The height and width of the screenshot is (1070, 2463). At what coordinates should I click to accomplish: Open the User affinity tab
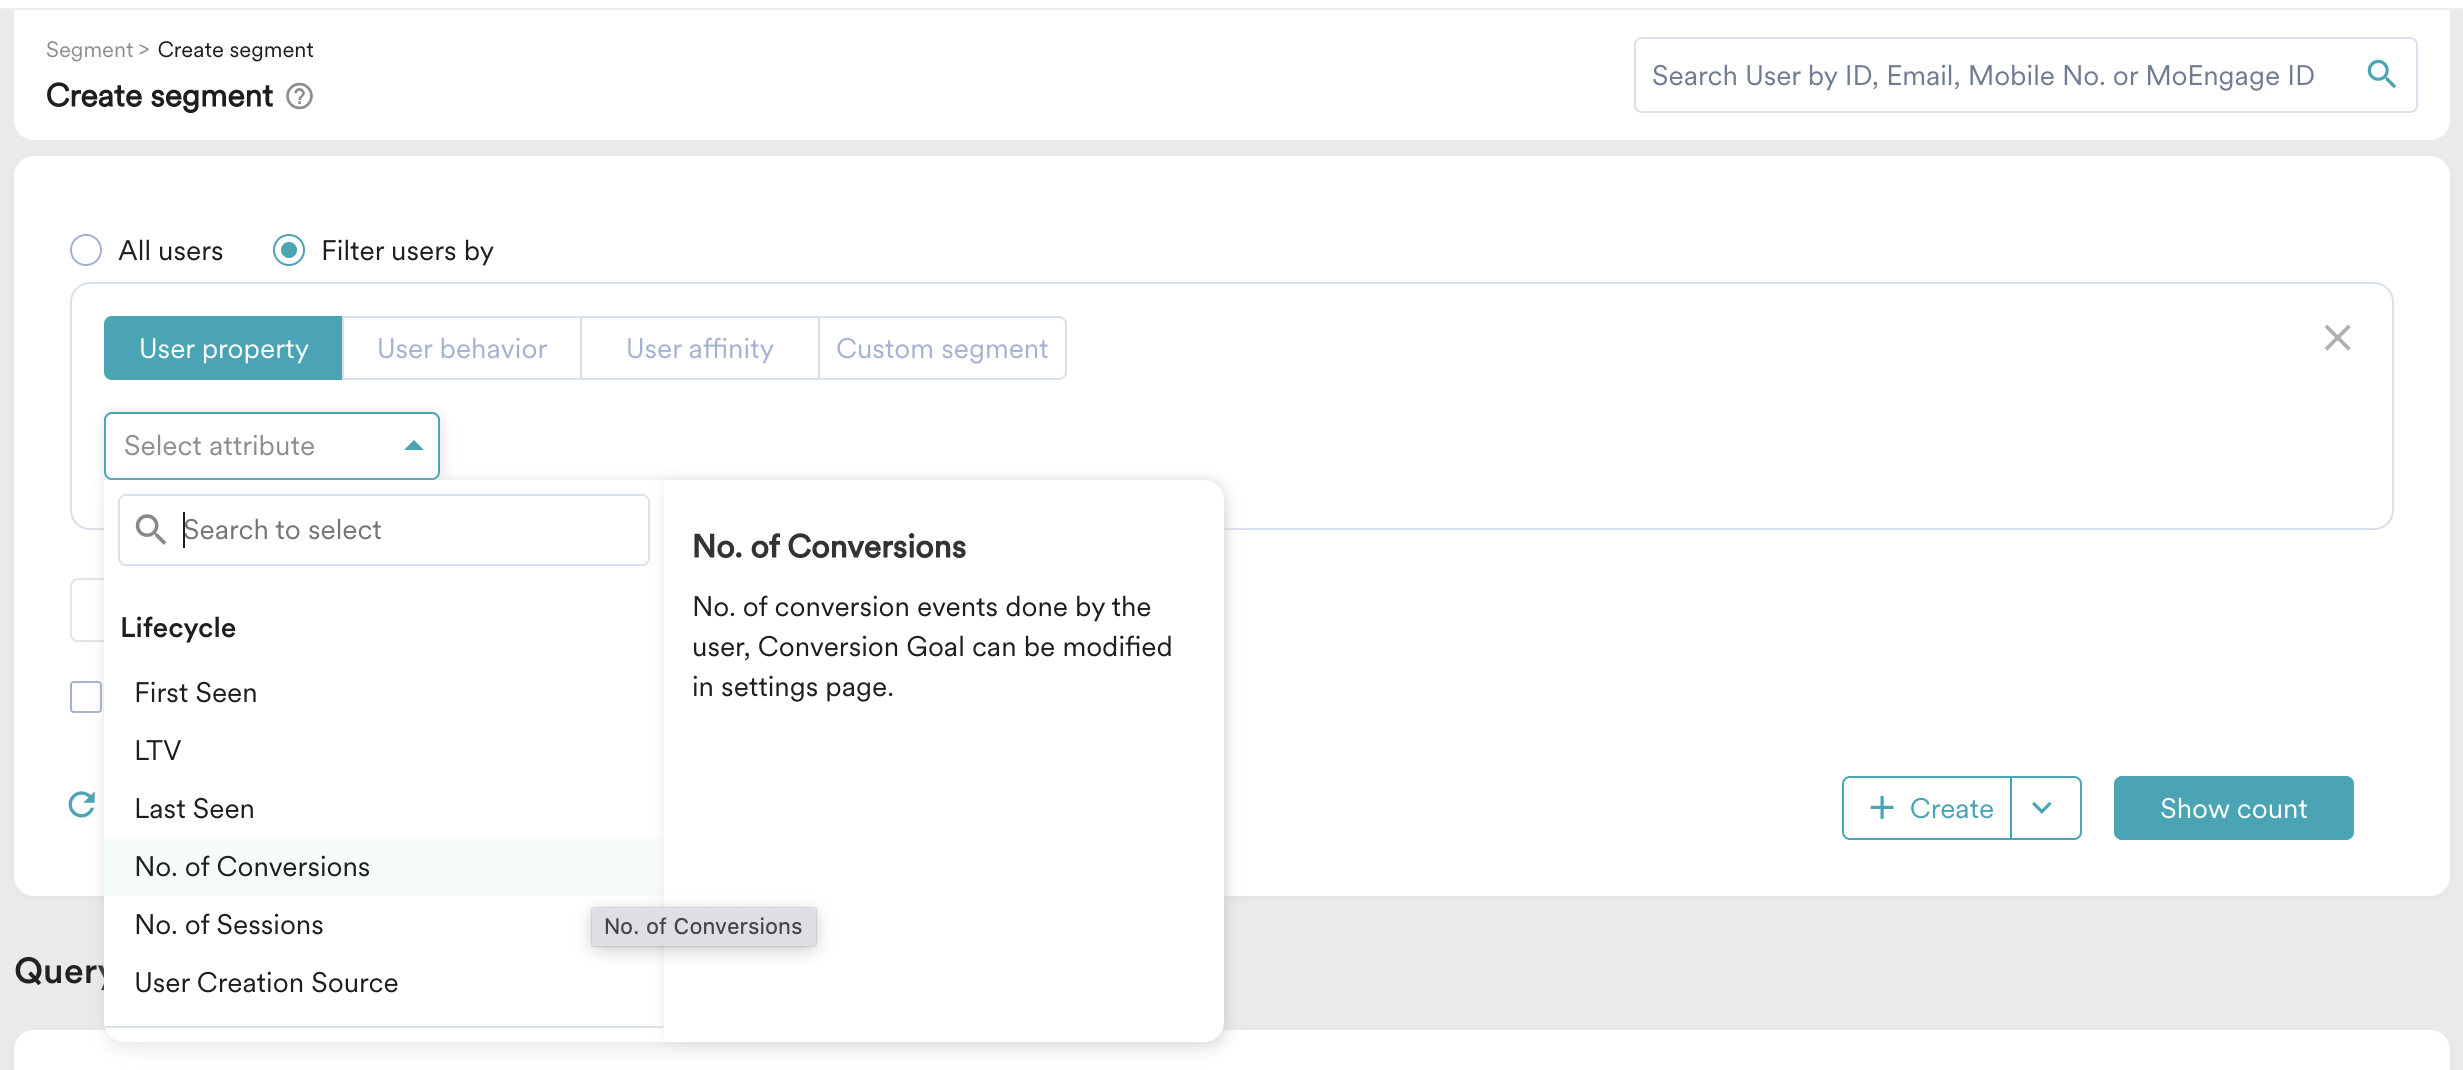tap(699, 349)
